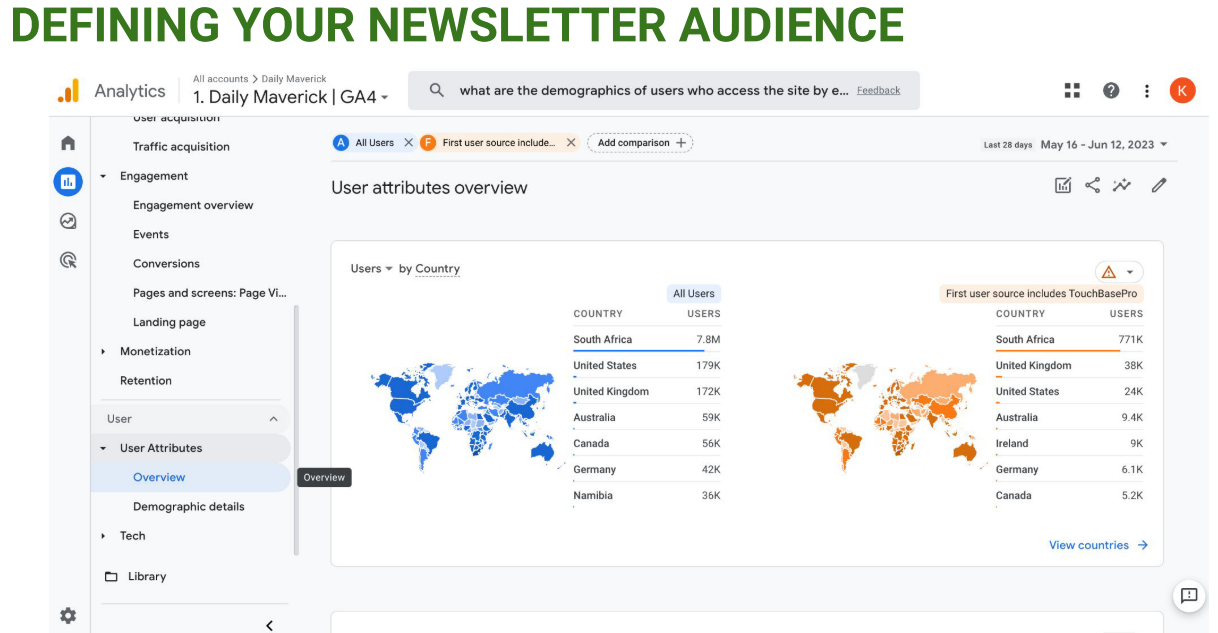Screen dimensions: 1218x633
Task: Open Pages and screens report
Action: (210, 293)
